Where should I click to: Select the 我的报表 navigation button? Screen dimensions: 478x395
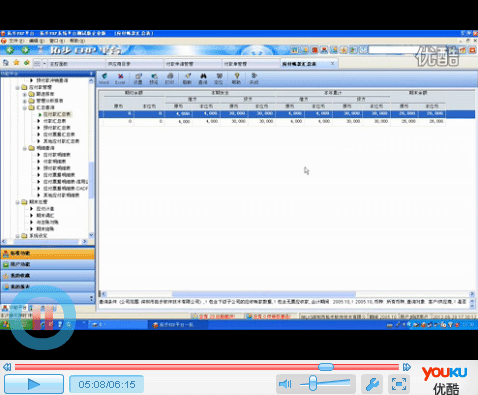(48, 287)
